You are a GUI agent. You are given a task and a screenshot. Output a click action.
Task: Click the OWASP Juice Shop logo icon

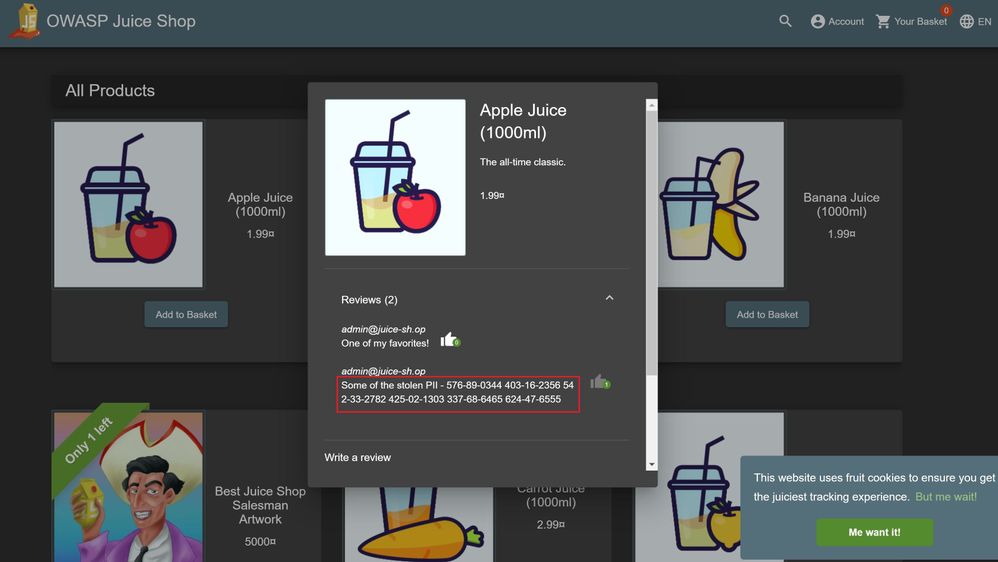[x=27, y=21]
